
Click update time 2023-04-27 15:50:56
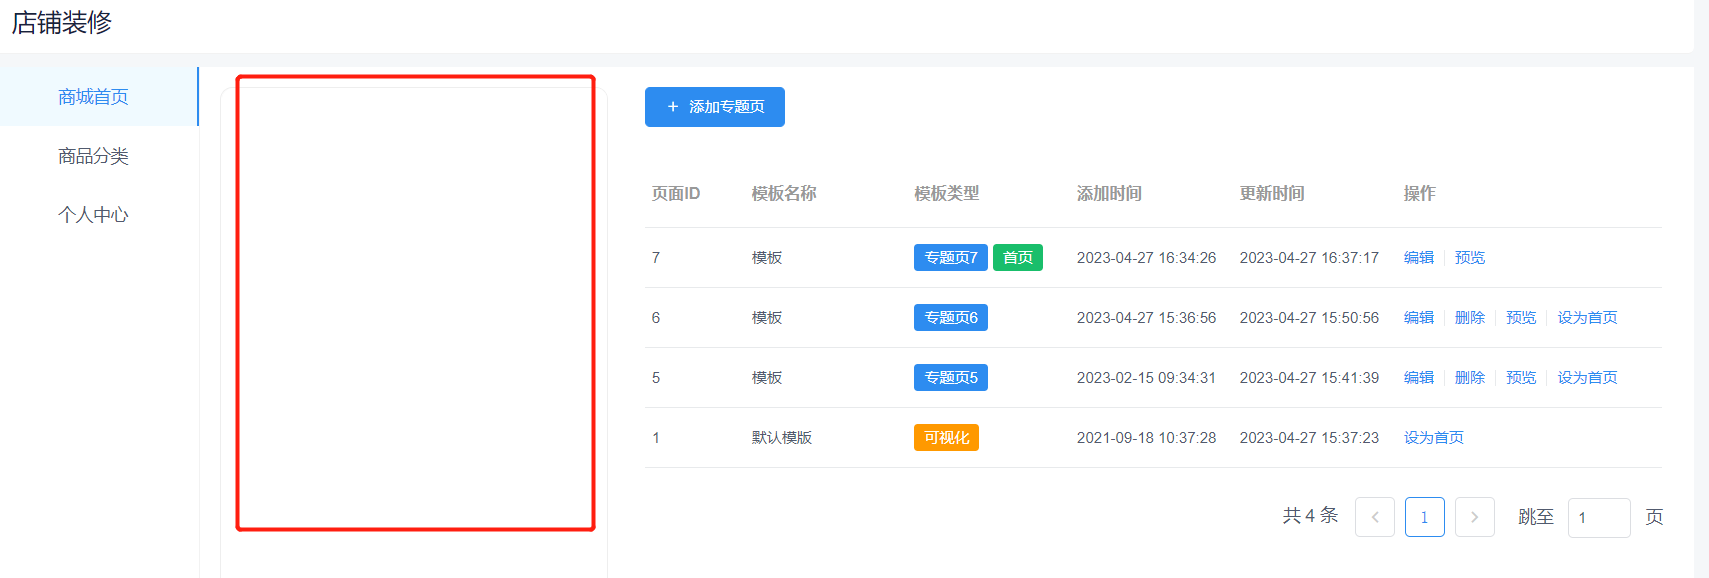coord(1310,318)
